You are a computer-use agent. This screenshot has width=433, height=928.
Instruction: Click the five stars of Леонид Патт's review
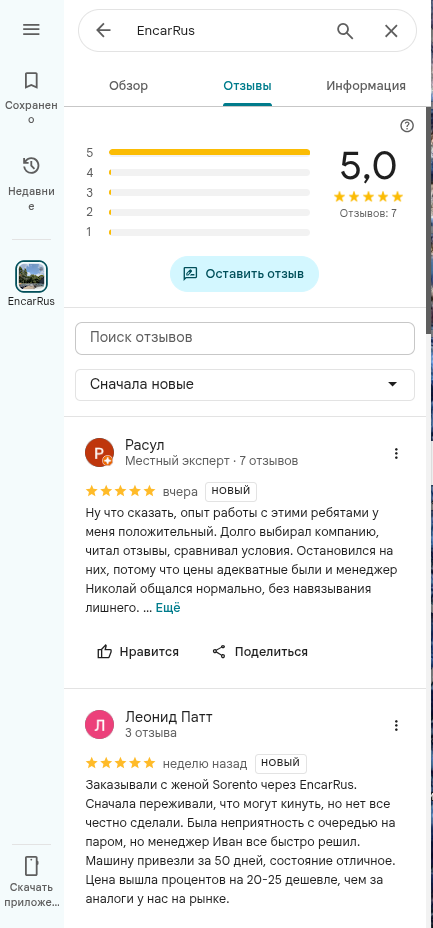click(121, 763)
